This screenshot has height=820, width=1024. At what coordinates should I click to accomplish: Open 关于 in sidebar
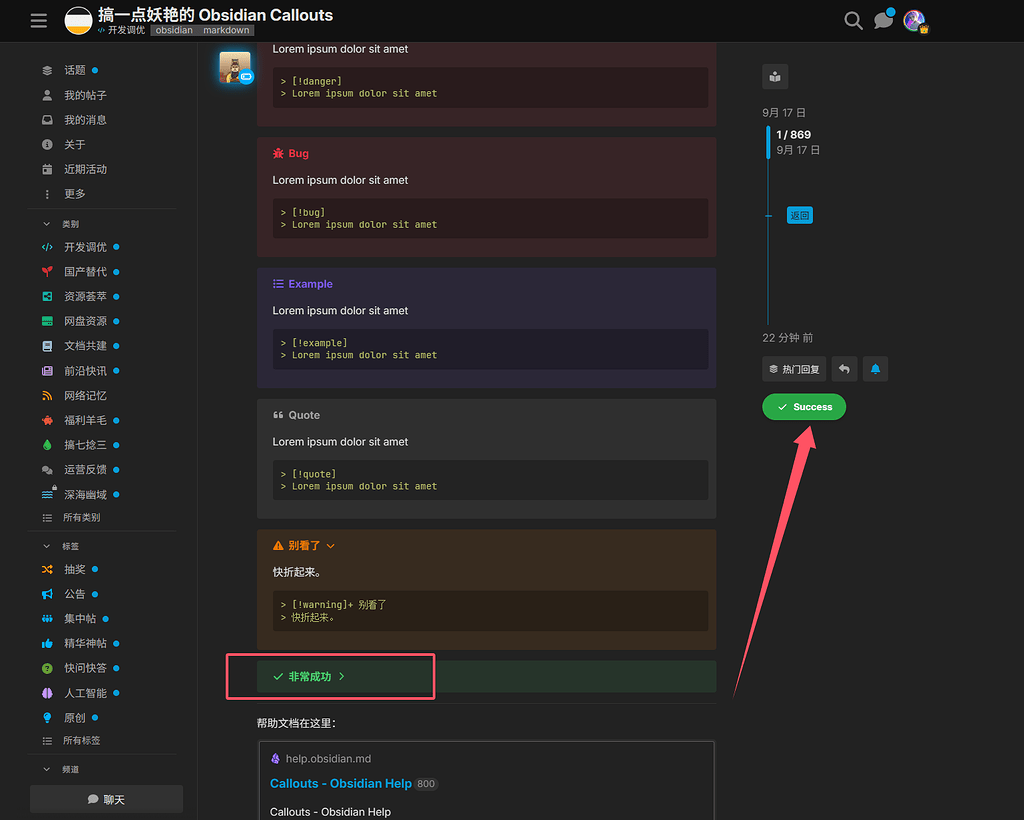pos(74,145)
